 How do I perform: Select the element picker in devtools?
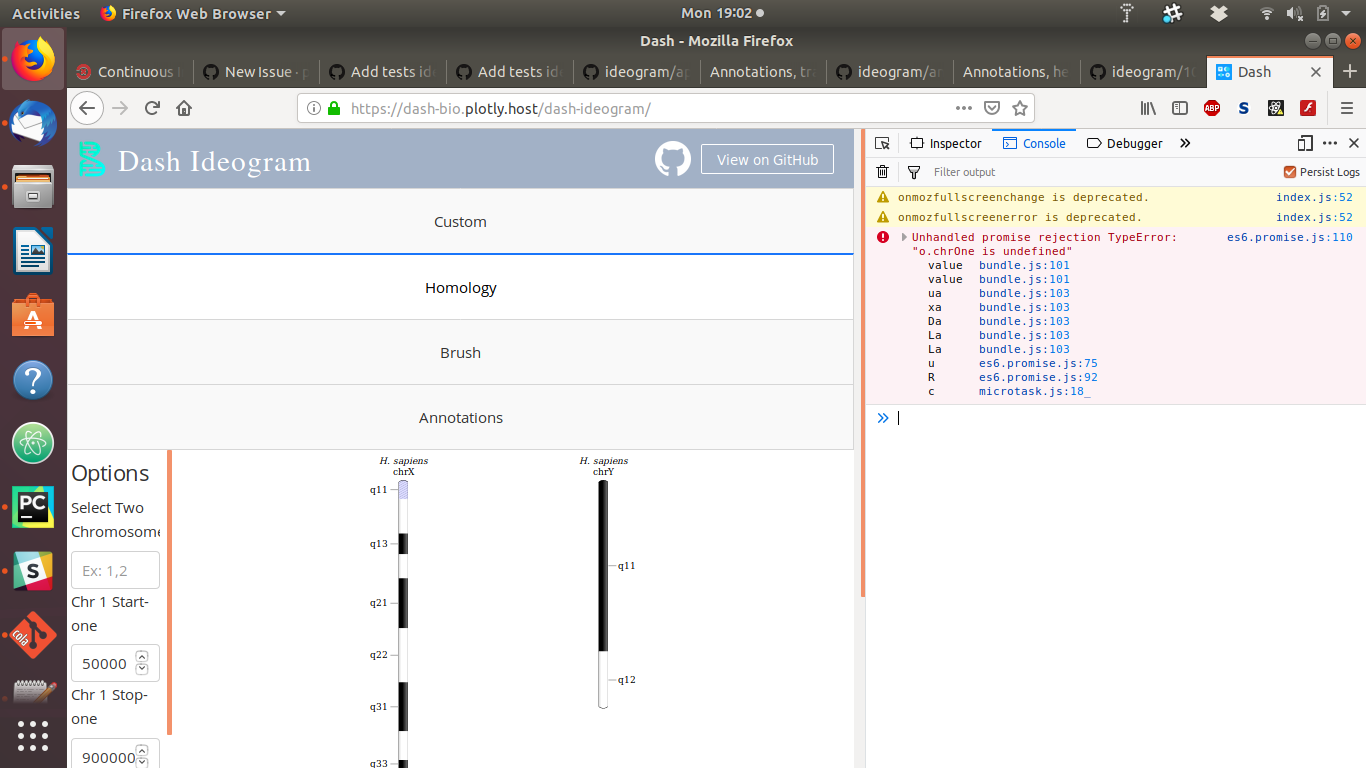883,143
